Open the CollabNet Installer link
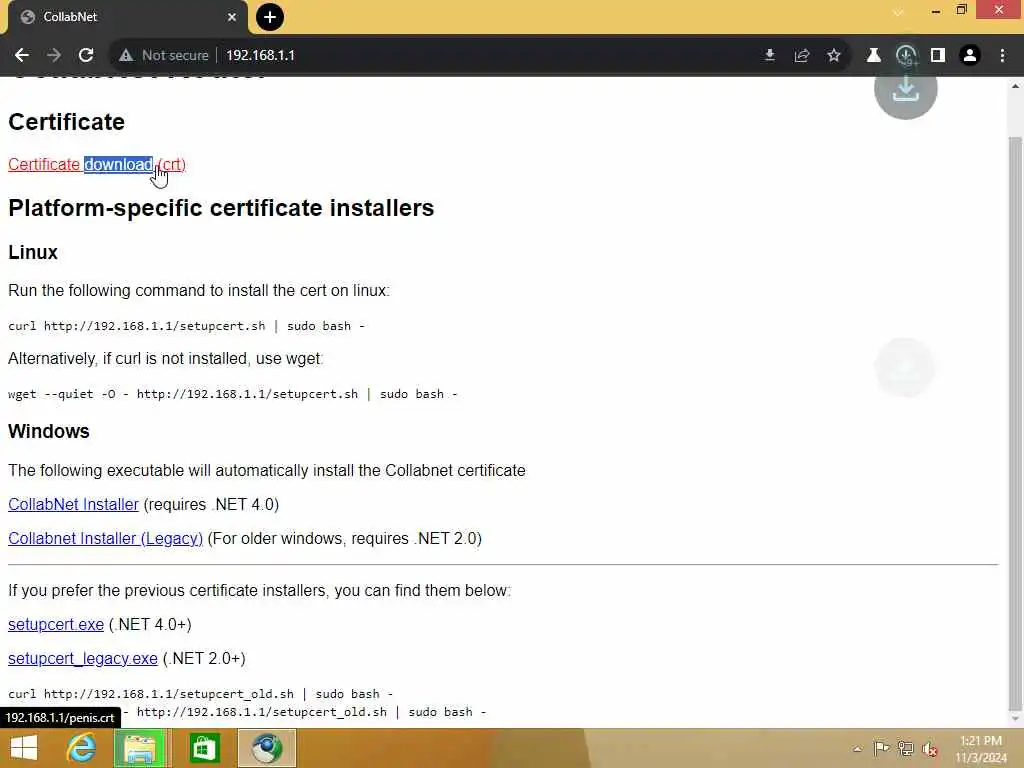 click(73, 504)
